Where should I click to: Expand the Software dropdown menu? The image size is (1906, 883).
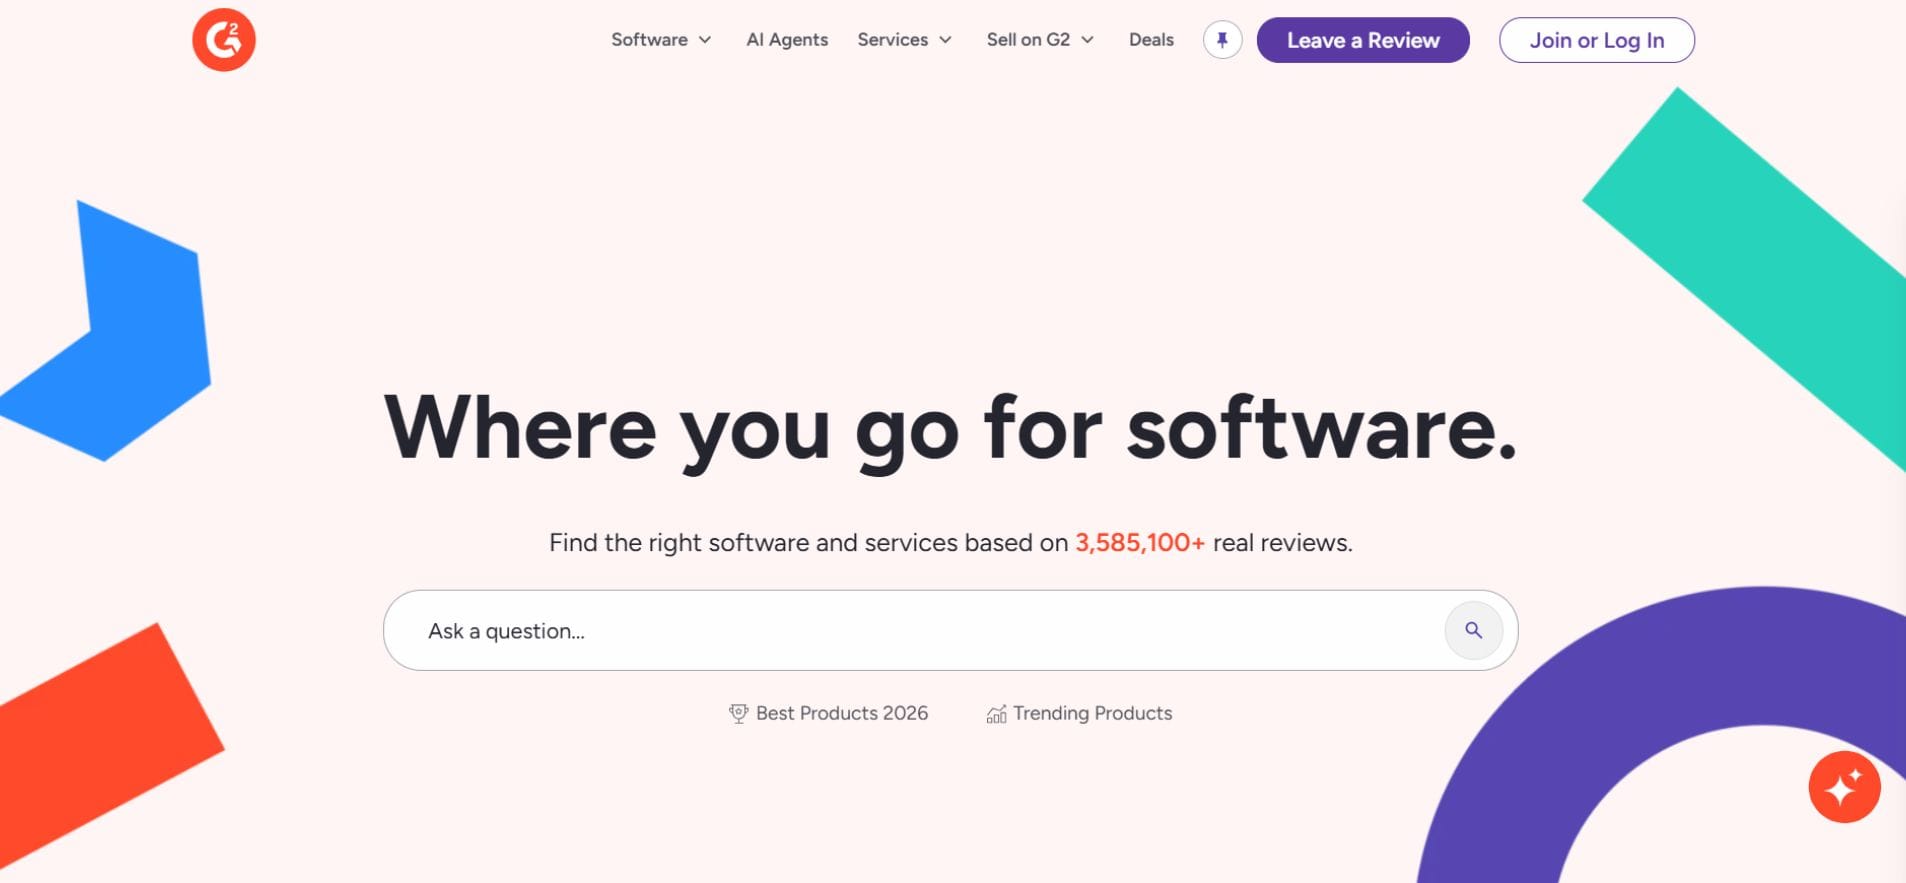coord(661,40)
